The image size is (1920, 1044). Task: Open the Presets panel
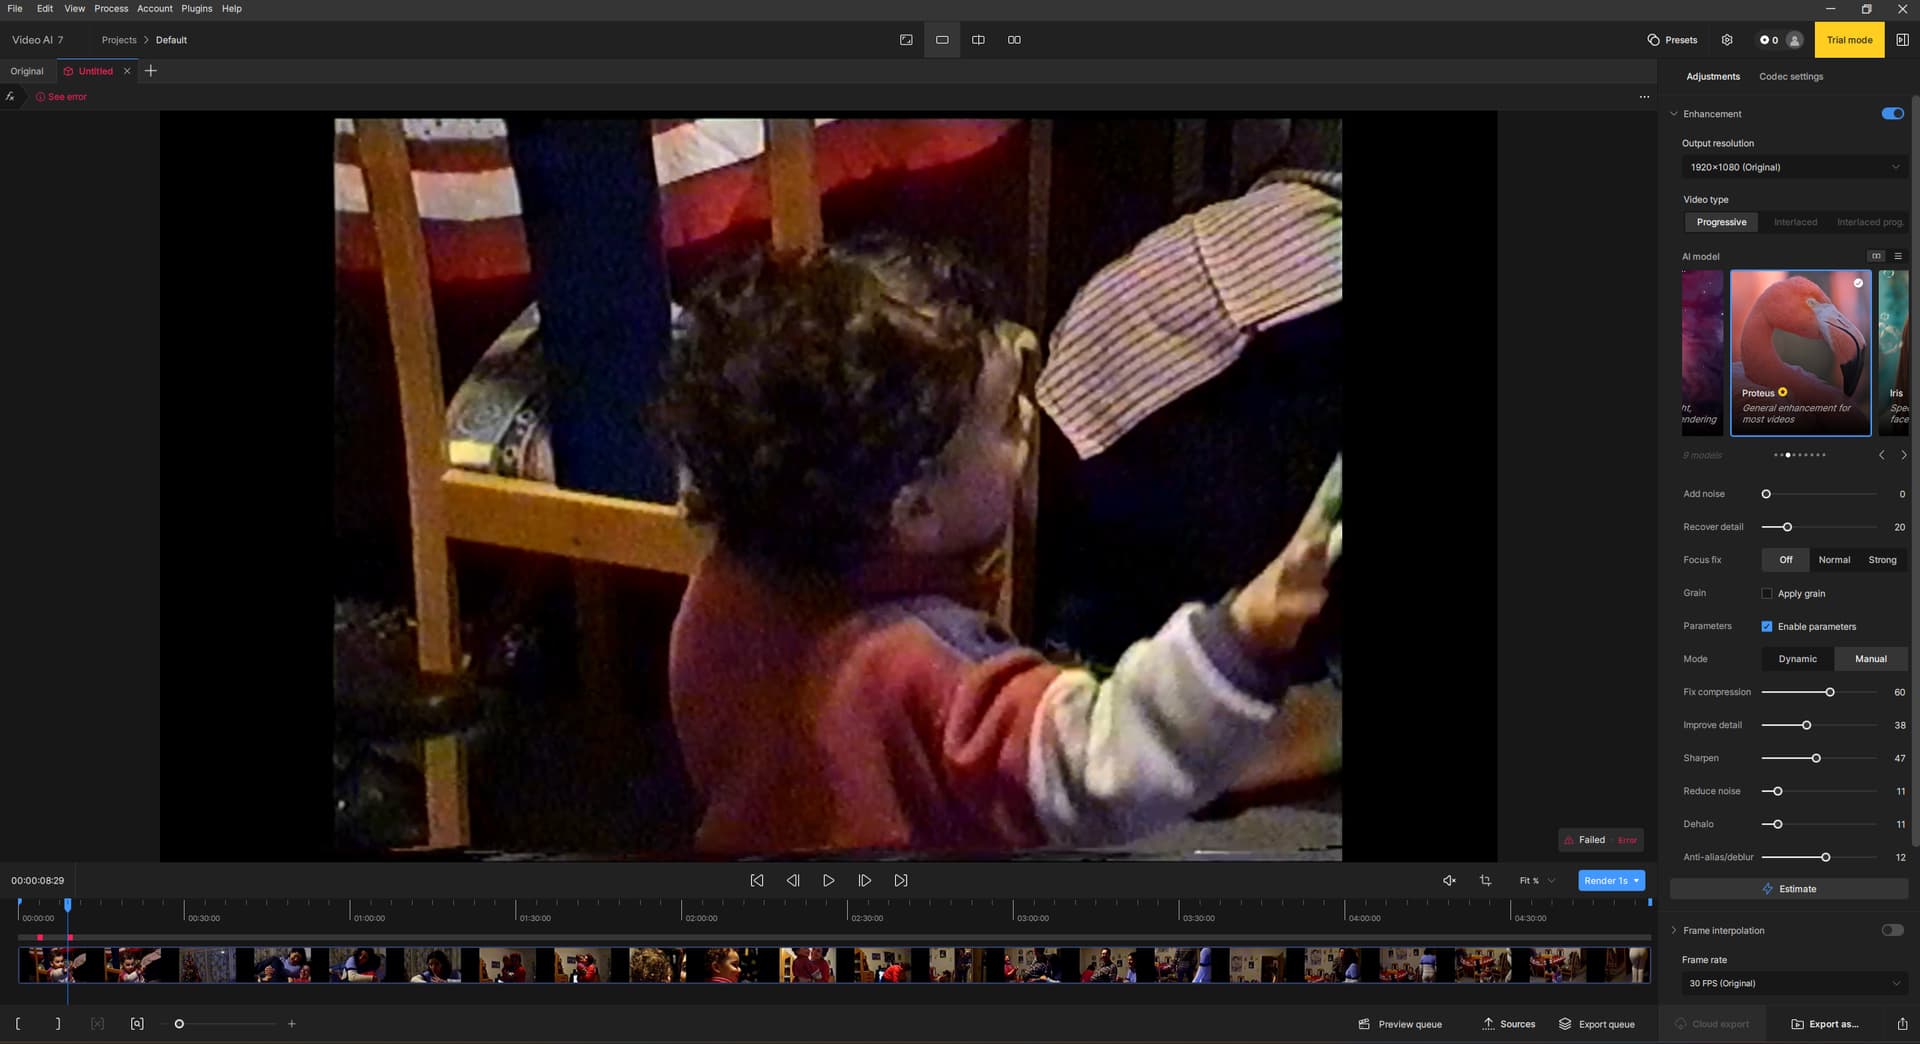point(1672,40)
